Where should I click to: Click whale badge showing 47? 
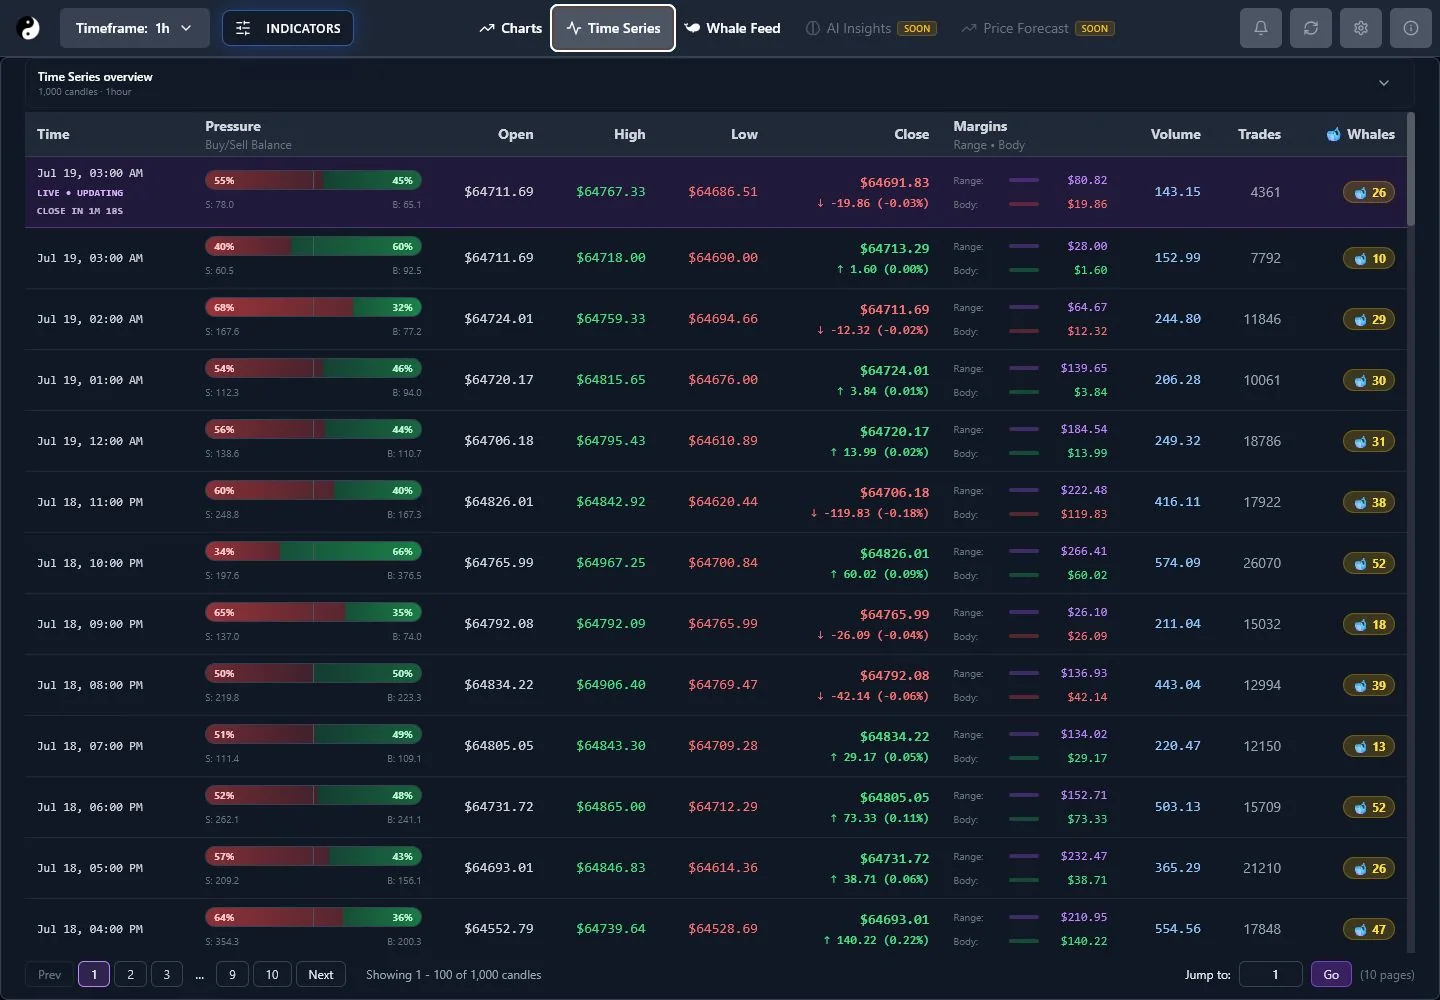pos(1369,929)
